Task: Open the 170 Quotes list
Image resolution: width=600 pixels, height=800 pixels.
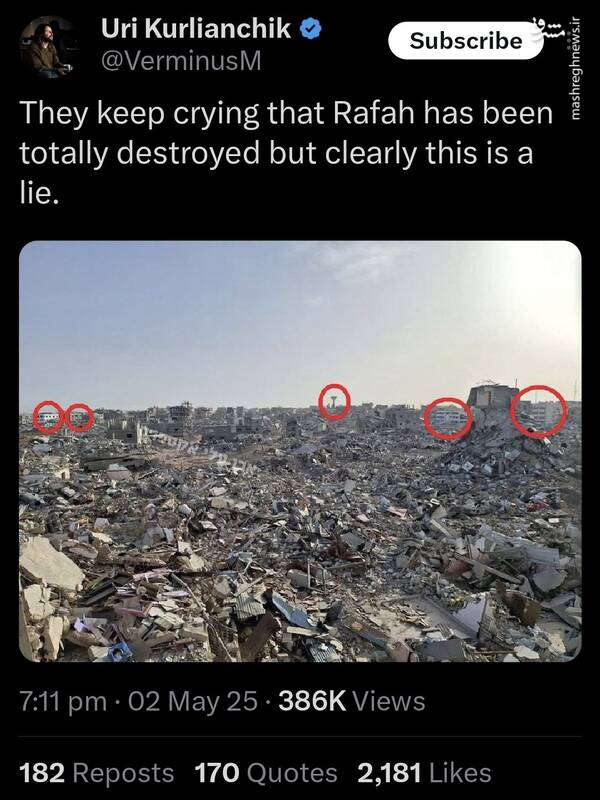Action: 266,772
